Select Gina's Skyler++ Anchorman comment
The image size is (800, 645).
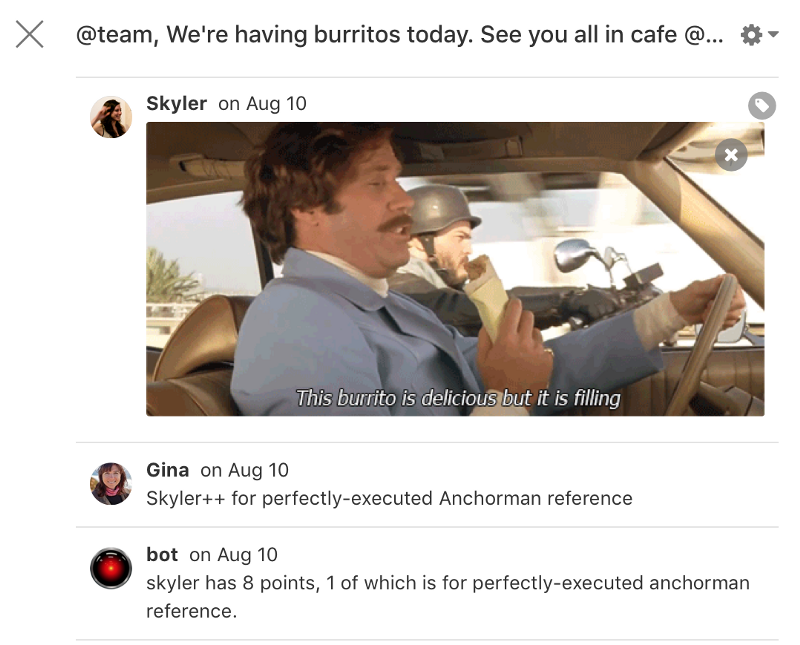click(389, 498)
